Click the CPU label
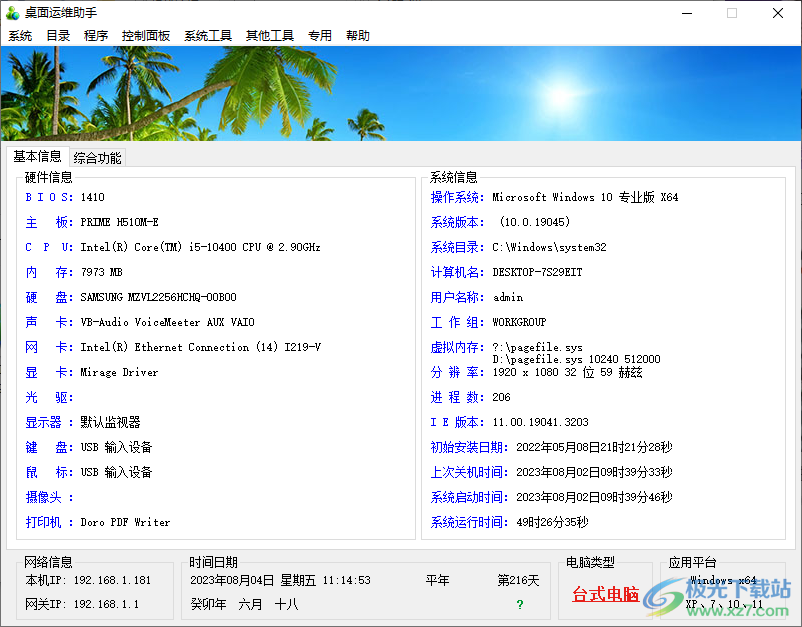 click(49, 247)
